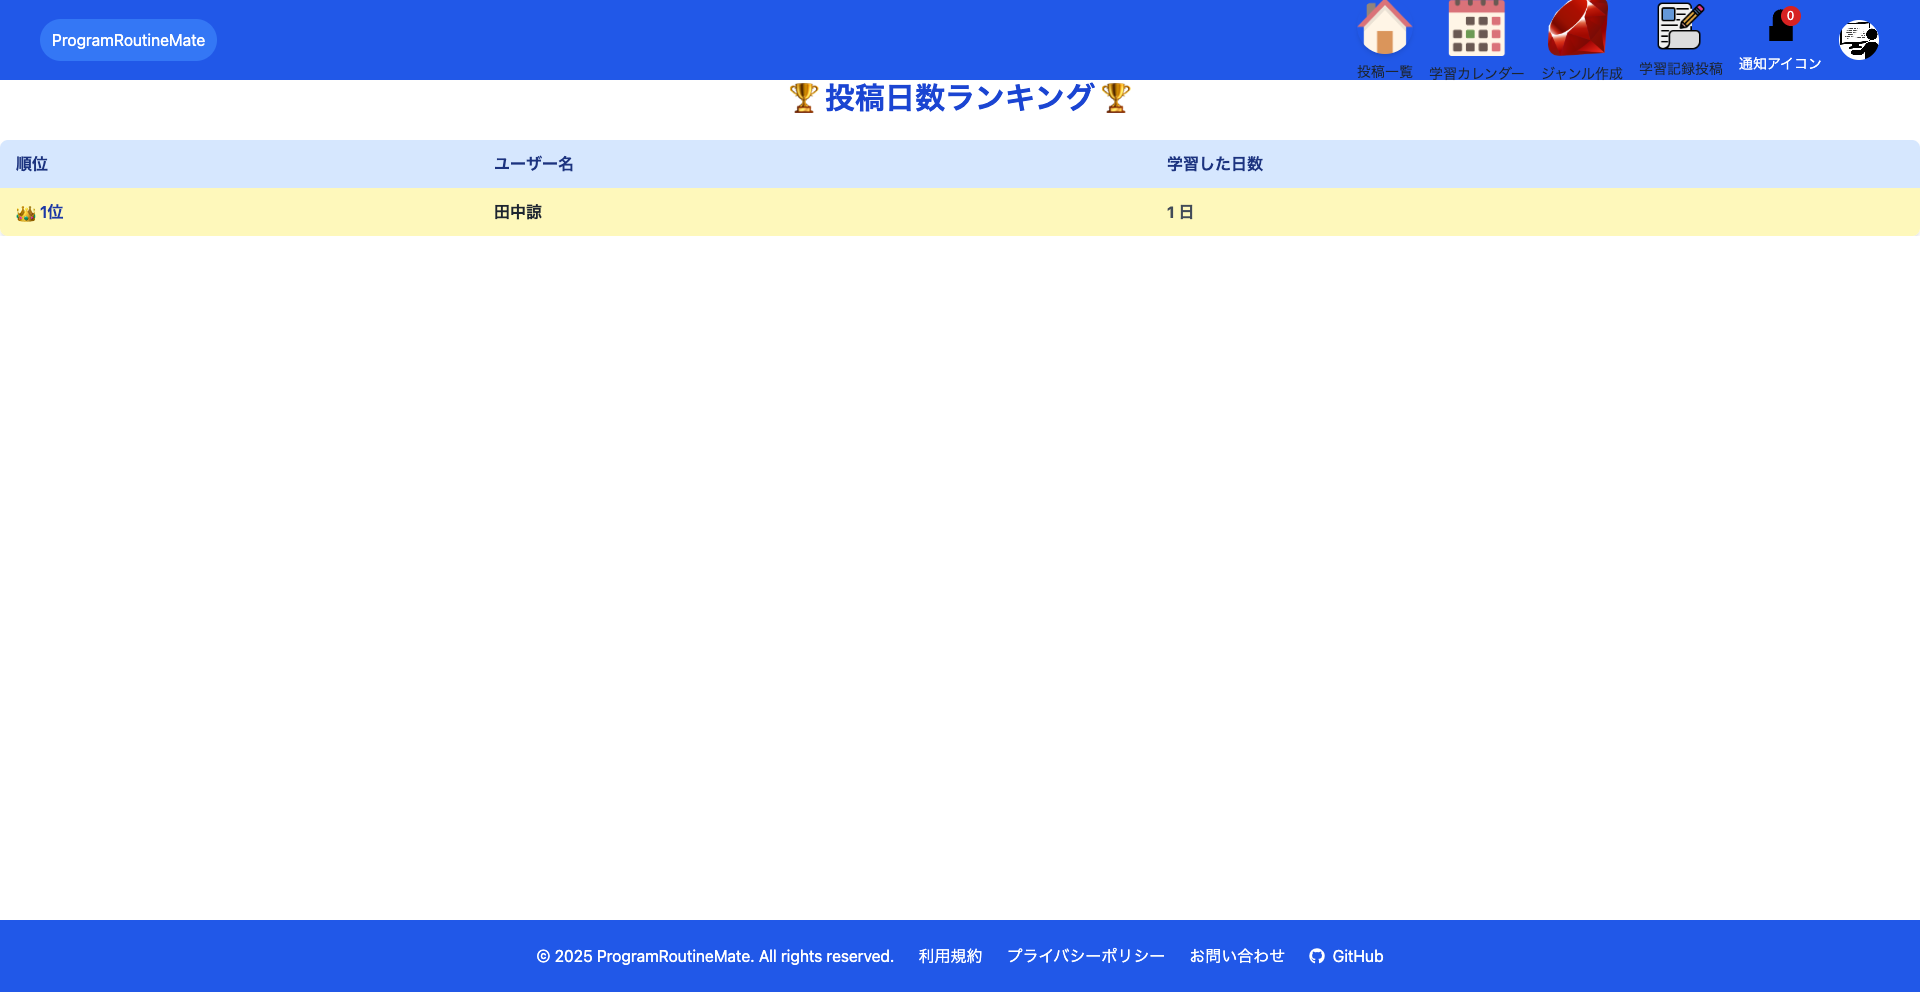This screenshot has width=1920, height=992.
Task: Click user name 田中諒
Action: [518, 212]
